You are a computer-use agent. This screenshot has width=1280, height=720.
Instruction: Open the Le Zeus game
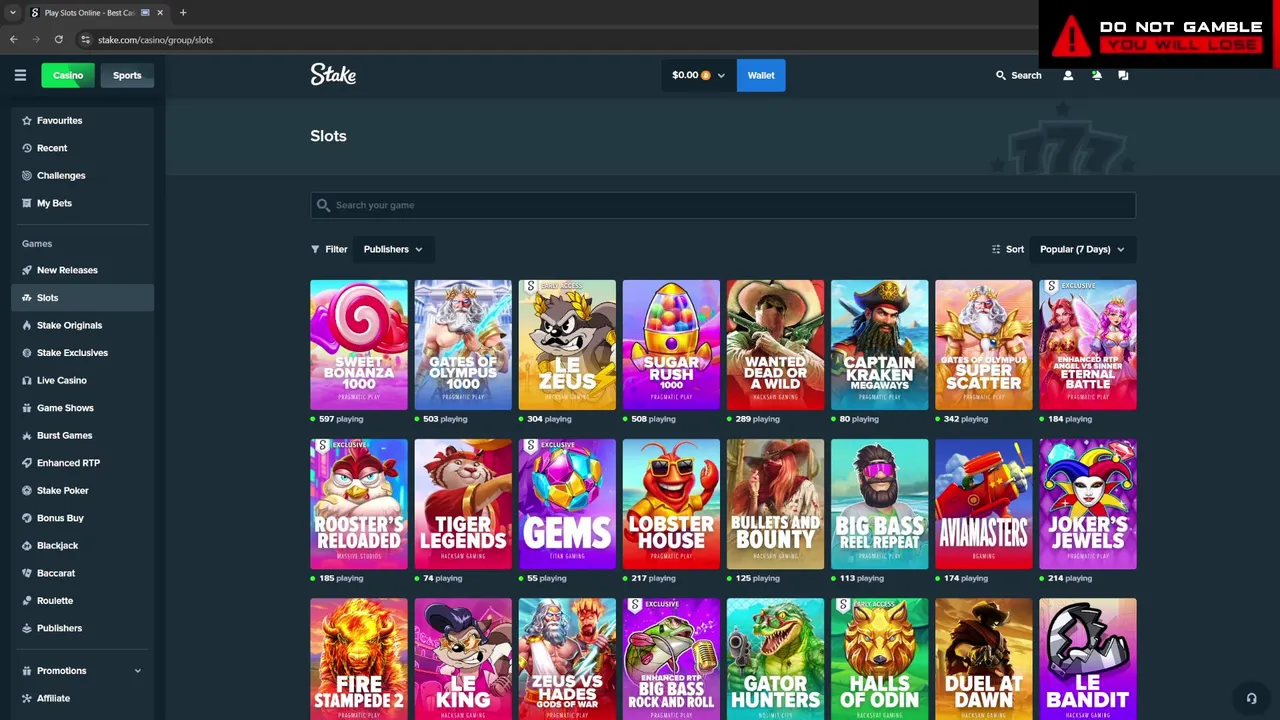click(567, 345)
